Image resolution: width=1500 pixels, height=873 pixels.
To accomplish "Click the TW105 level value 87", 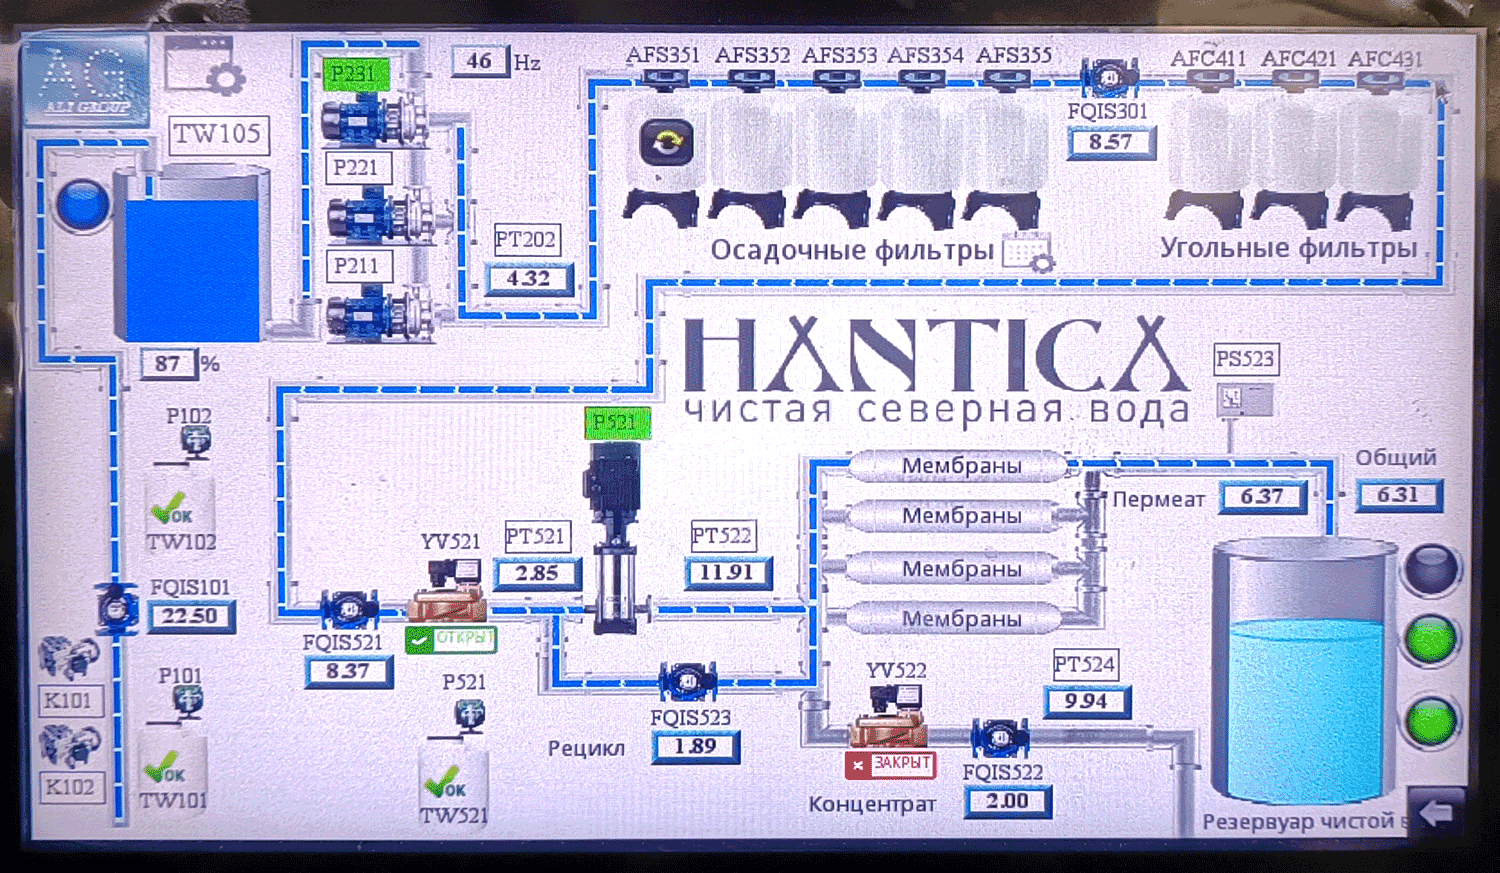I will [169, 364].
